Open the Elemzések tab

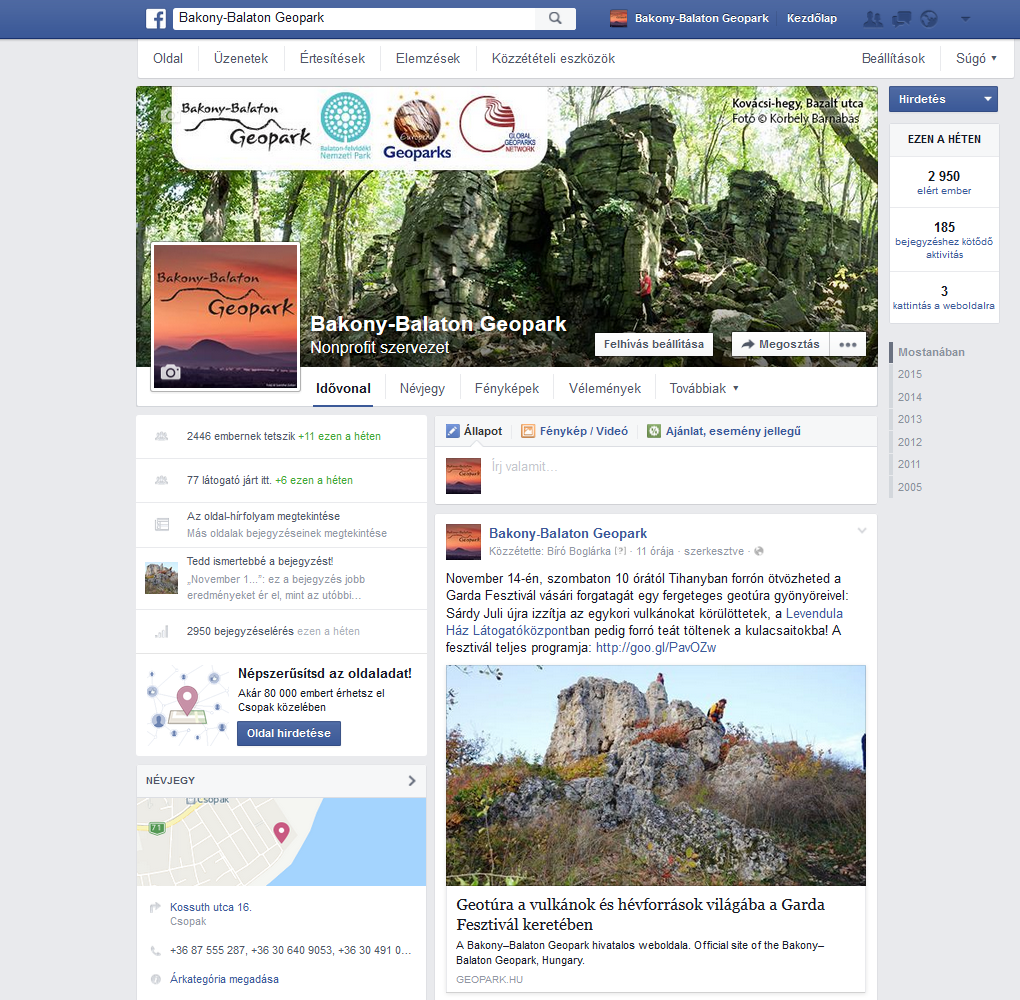(428, 59)
